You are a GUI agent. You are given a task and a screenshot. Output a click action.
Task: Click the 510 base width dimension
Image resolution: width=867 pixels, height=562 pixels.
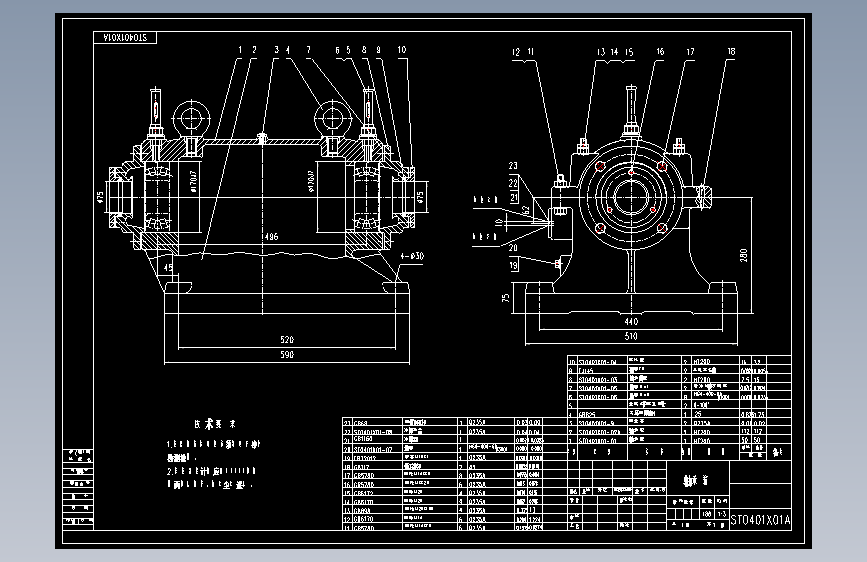click(631, 336)
